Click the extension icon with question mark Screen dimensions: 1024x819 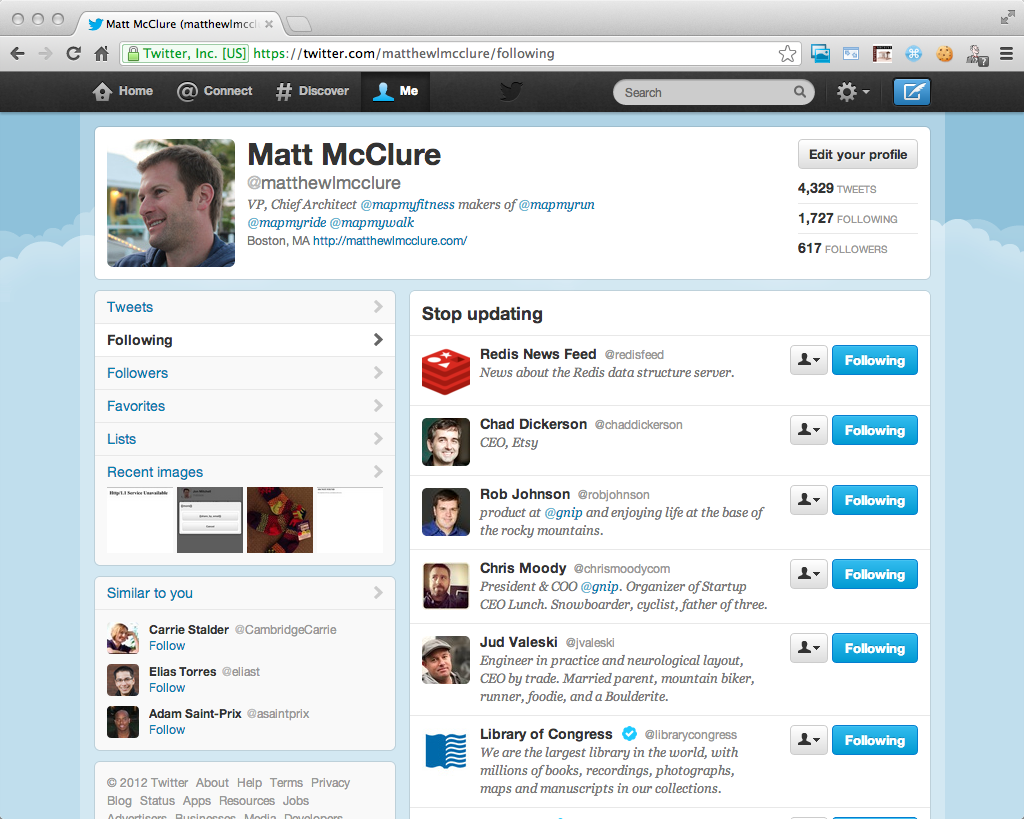(977, 55)
